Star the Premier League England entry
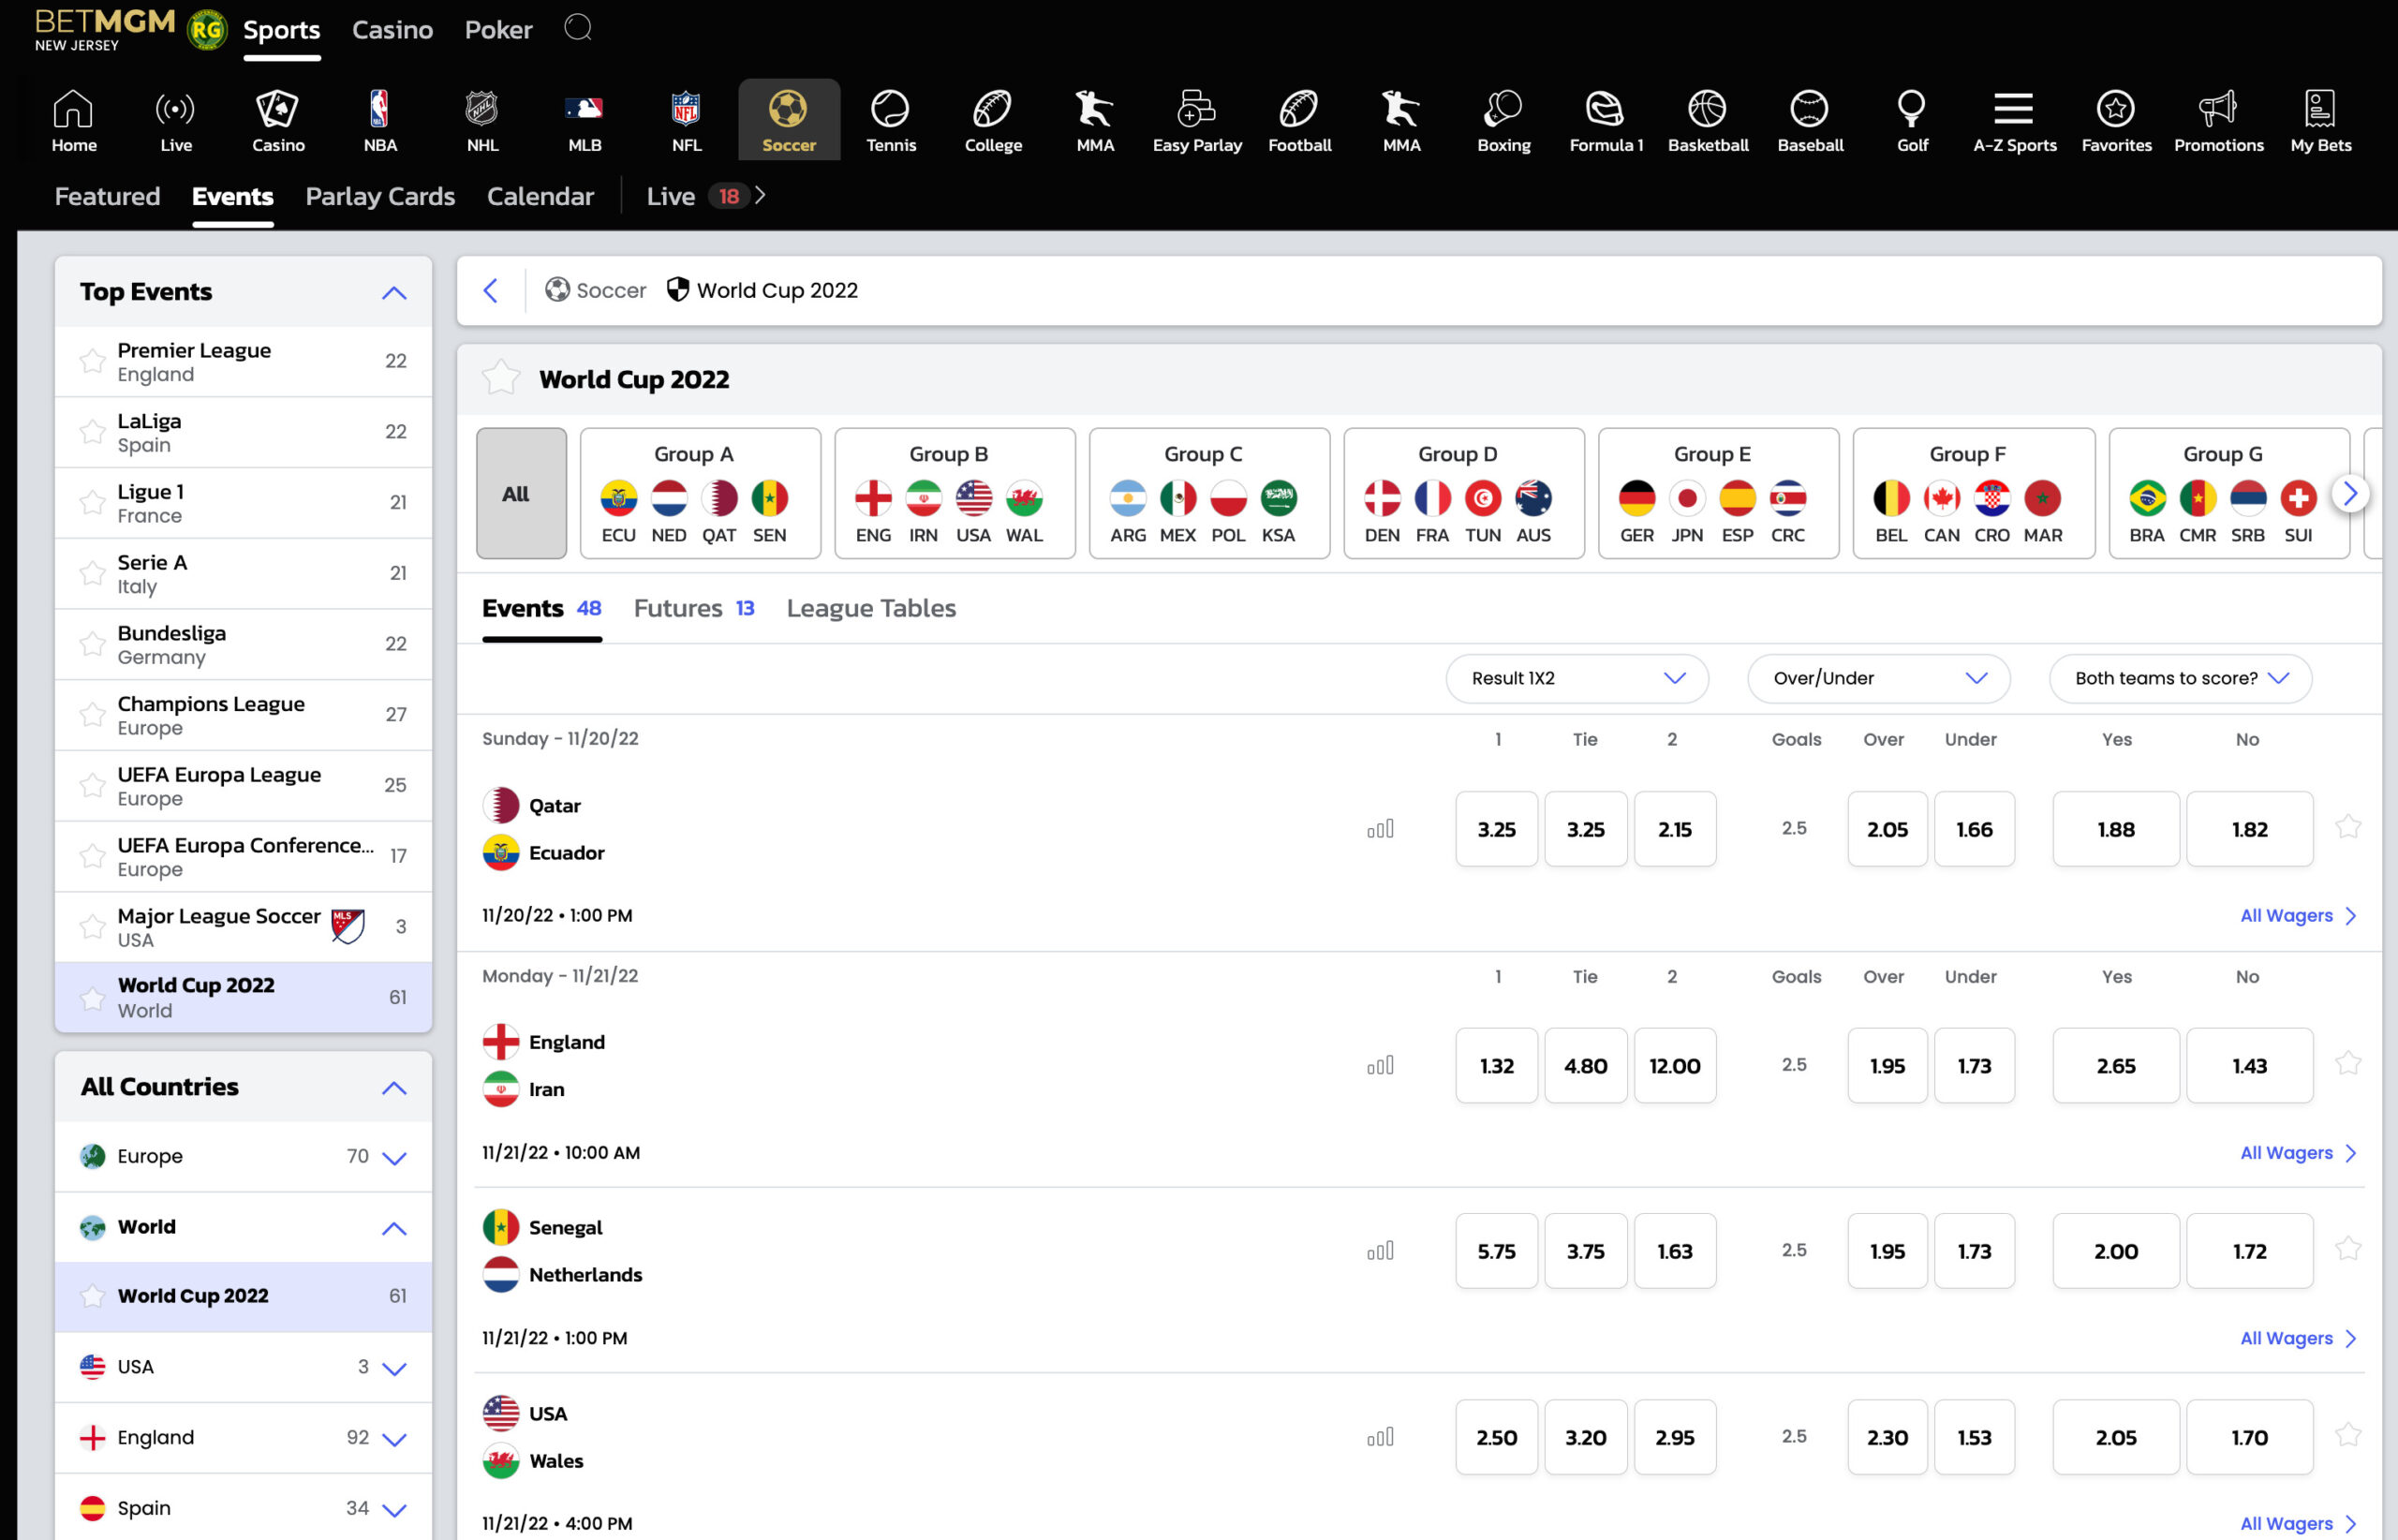2398x1540 pixels. pyautogui.click(x=92, y=361)
